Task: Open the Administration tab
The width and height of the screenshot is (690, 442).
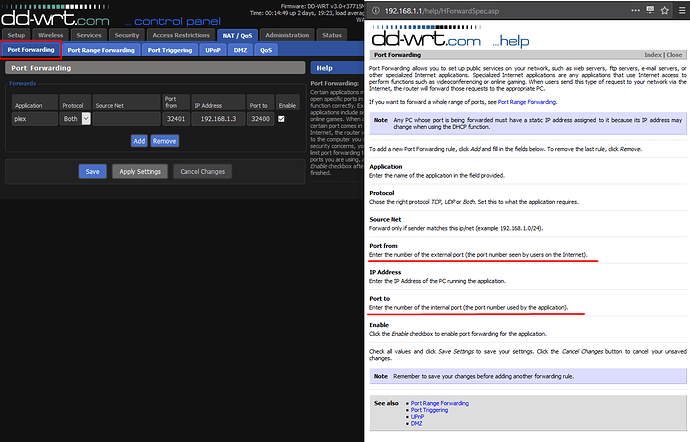Action: click(x=287, y=35)
